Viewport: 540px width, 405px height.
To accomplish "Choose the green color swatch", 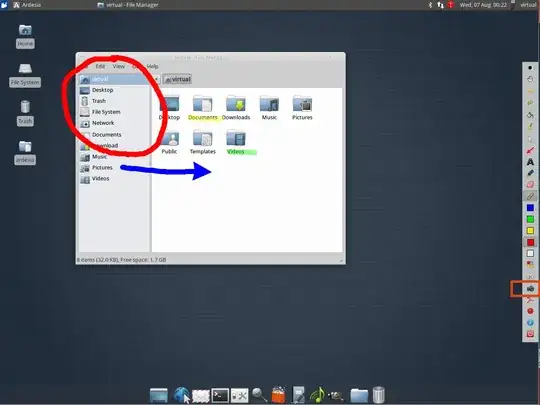I will click(530, 219).
